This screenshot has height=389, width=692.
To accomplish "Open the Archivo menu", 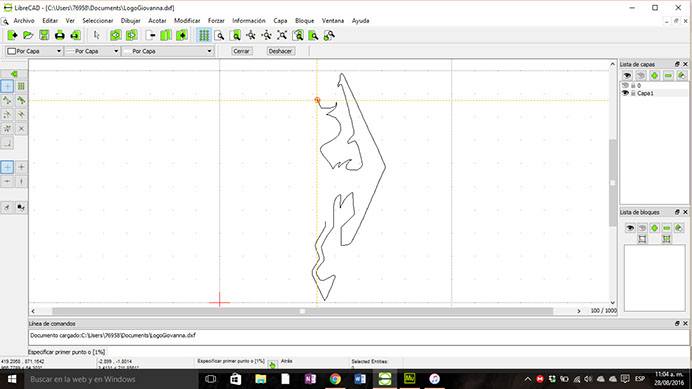I will pyautogui.click(x=24, y=21).
